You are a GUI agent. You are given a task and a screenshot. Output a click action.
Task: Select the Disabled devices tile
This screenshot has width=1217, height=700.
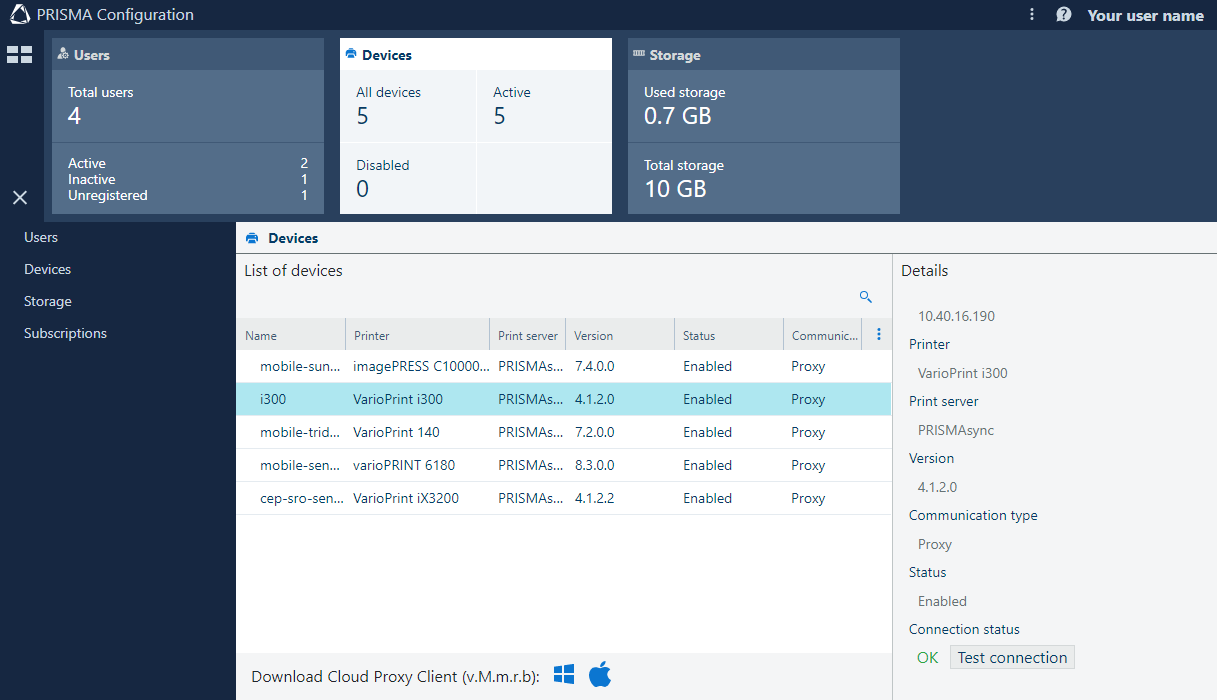coord(408,178)
